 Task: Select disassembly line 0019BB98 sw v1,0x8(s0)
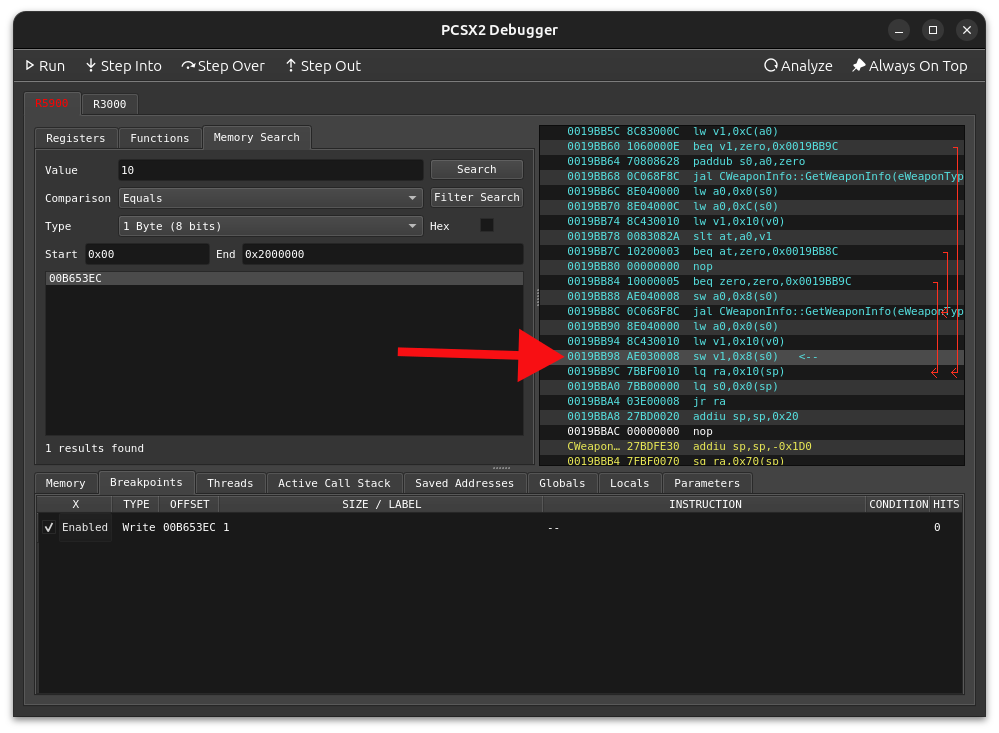[x=751, y=356]
